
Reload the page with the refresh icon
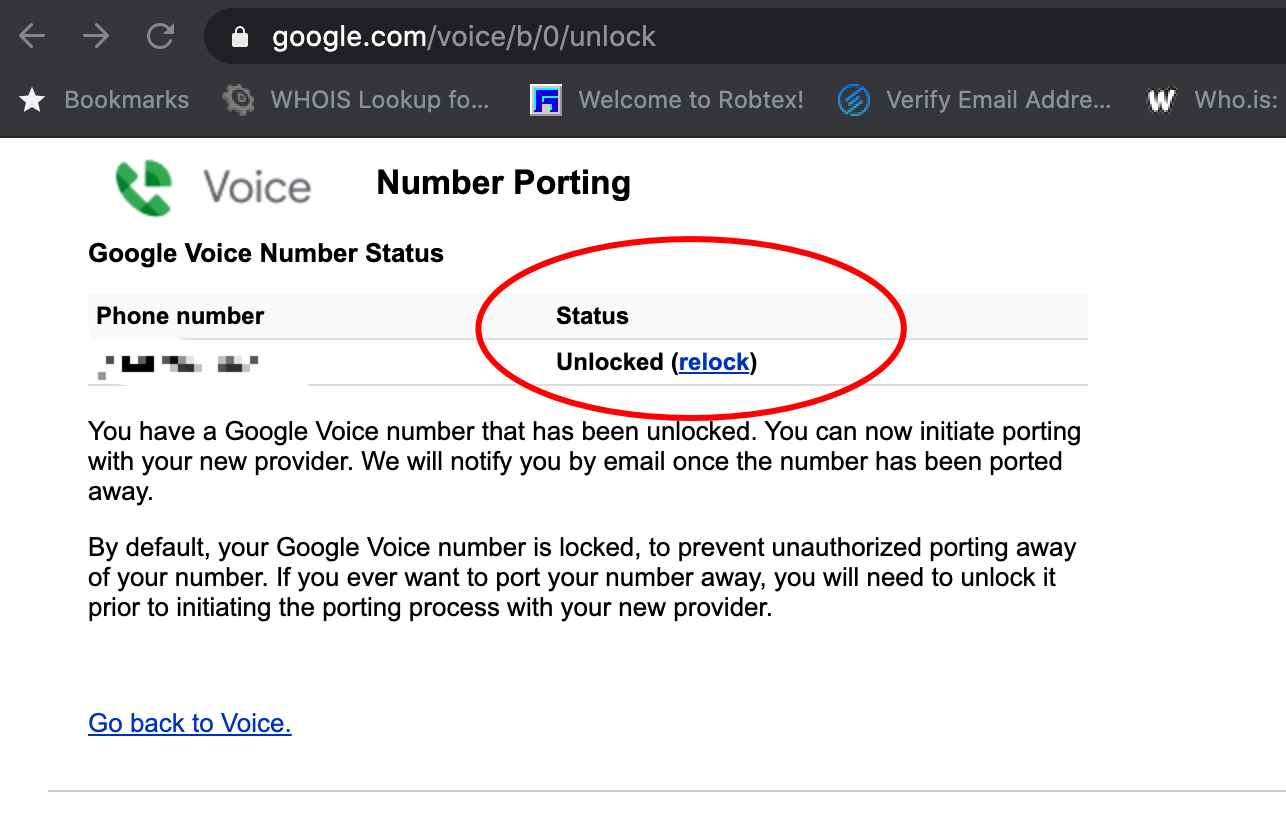[160, 37]
